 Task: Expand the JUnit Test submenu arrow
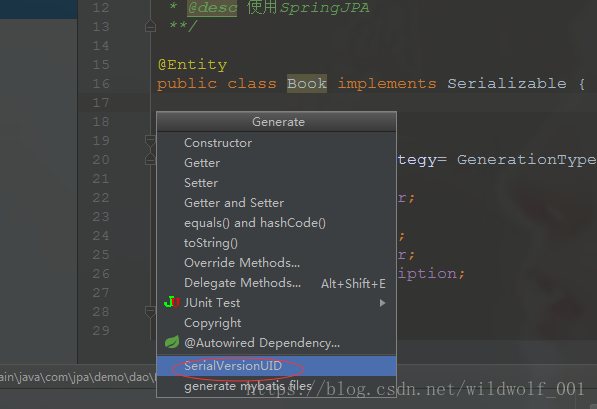(x=382, y=303)
